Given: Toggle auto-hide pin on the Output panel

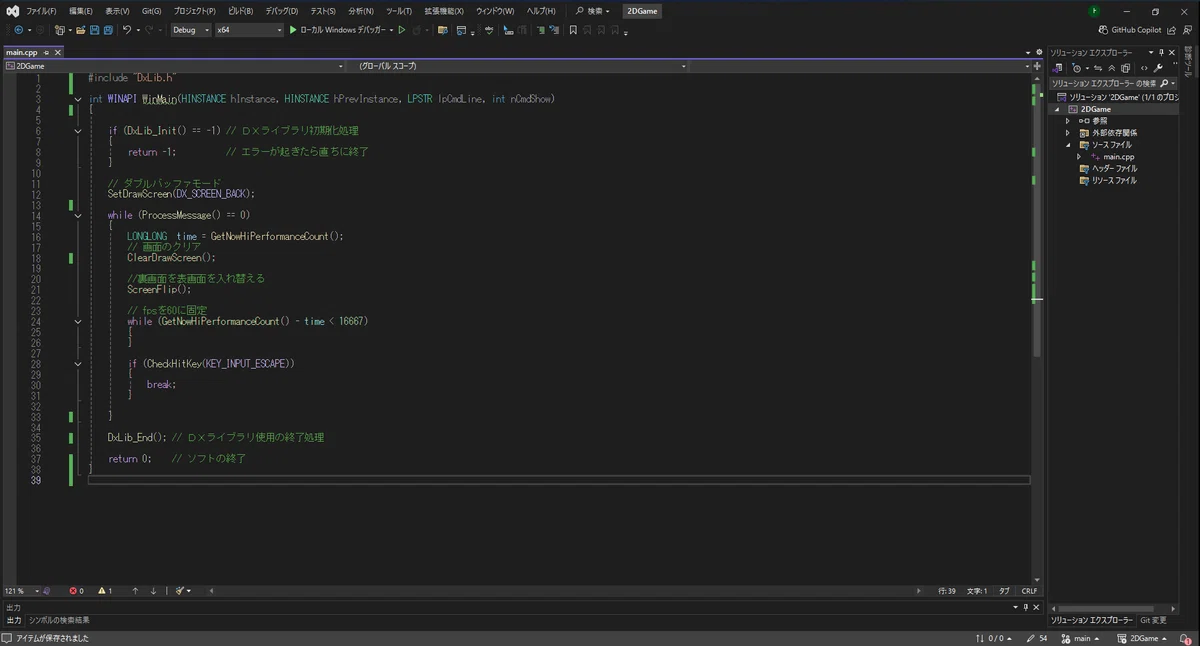Looking at the screenshot, I should (1026, 607).
